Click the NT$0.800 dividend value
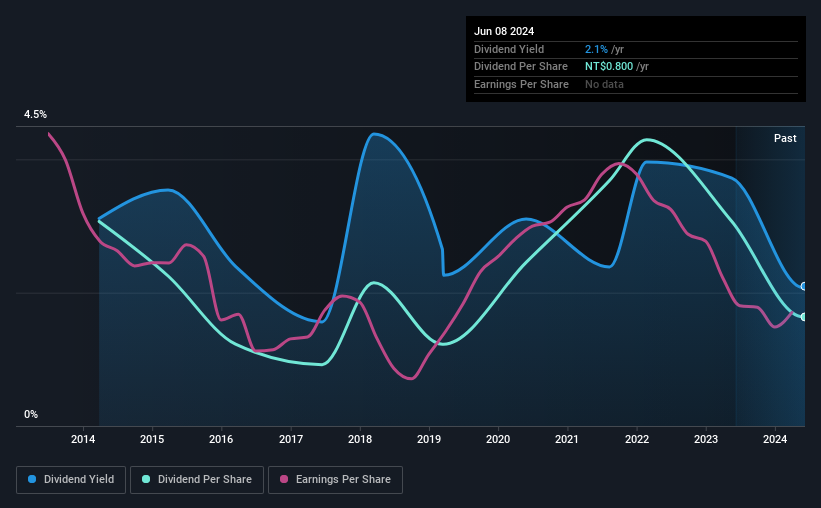821x508 pixels. pos(609,67)
